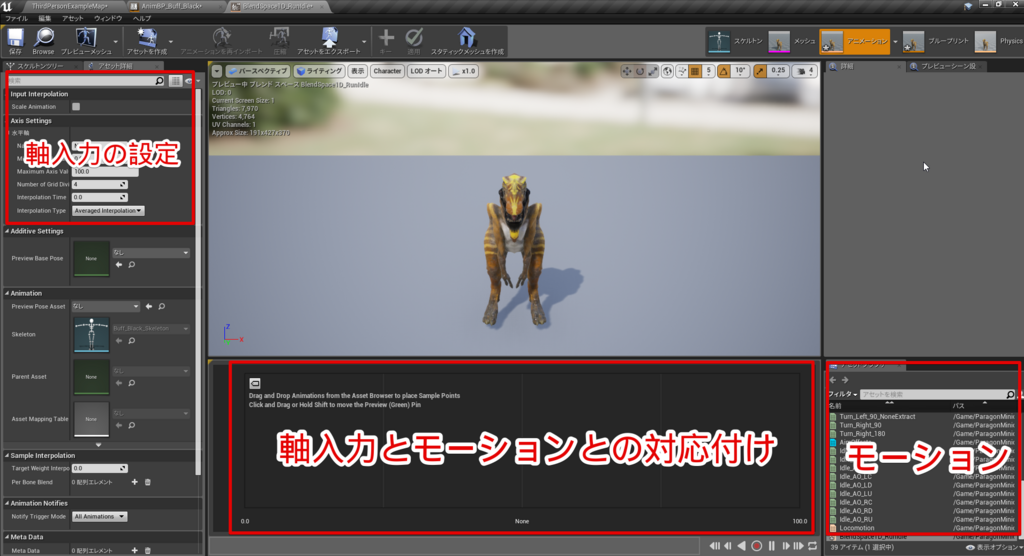Open the Edit (編集) menu
This screenshot has height=556, width=1024.
(44, 18)
